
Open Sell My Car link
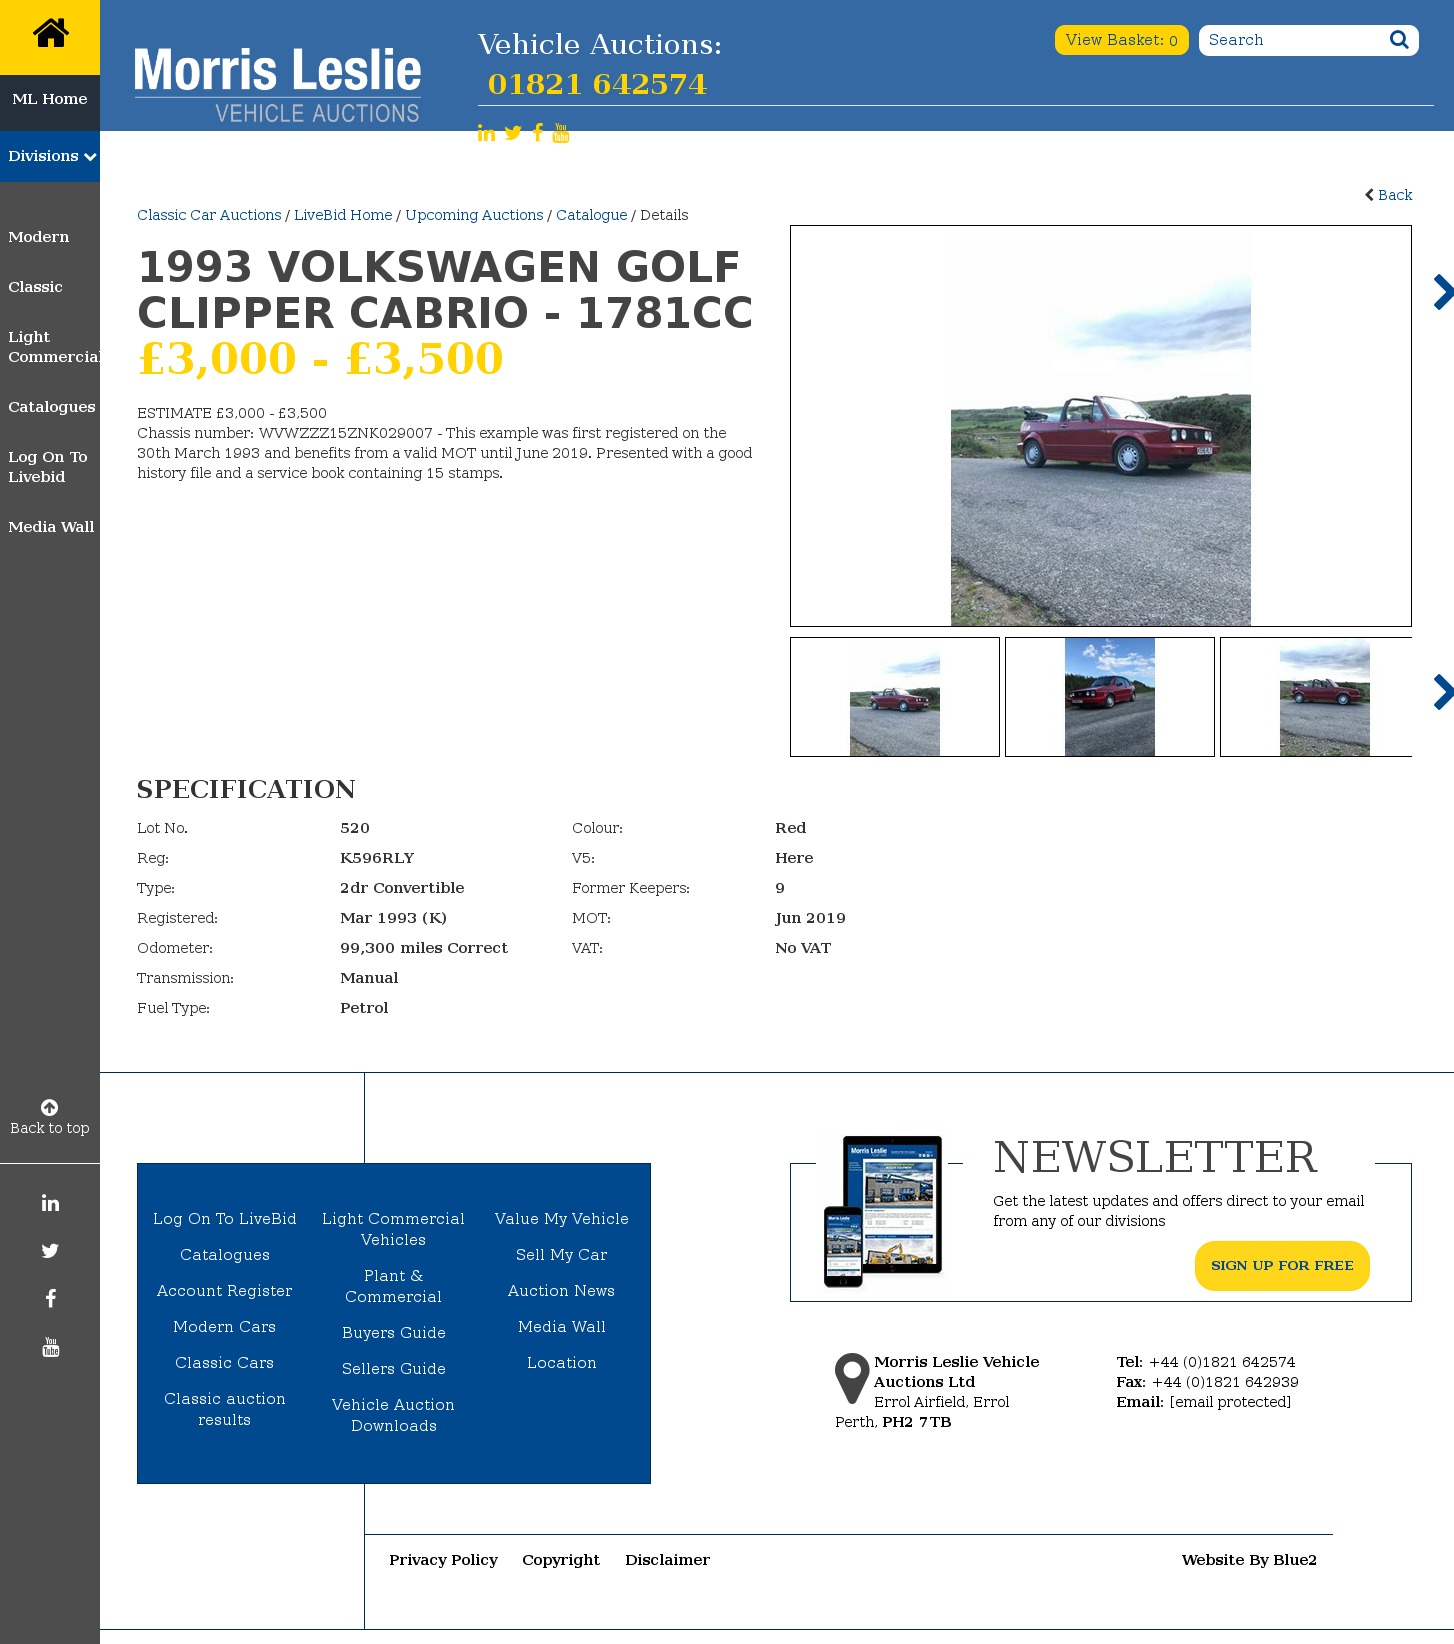[x=562, y=1255]
